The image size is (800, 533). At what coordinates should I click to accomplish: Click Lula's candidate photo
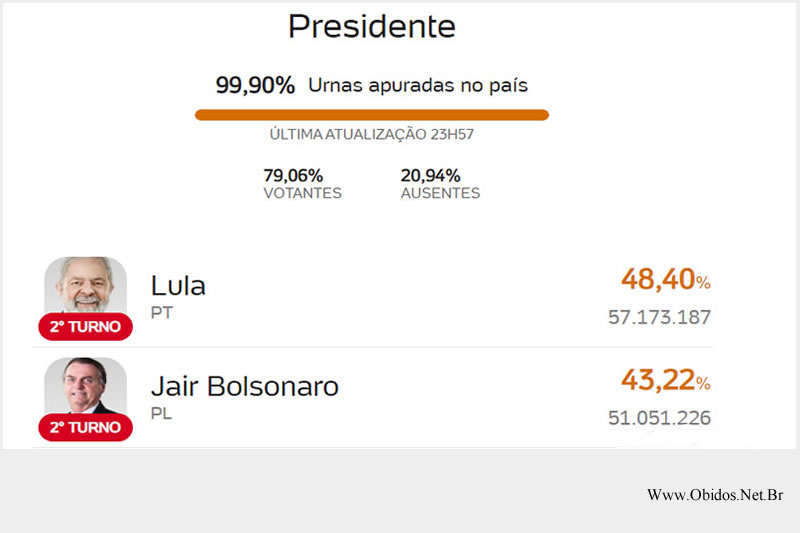pyautogui.click(x=86, y=285)
